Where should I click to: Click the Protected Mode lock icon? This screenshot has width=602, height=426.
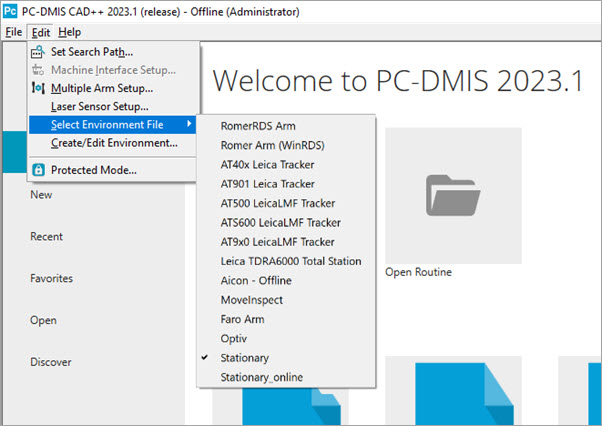click(38, 170)
